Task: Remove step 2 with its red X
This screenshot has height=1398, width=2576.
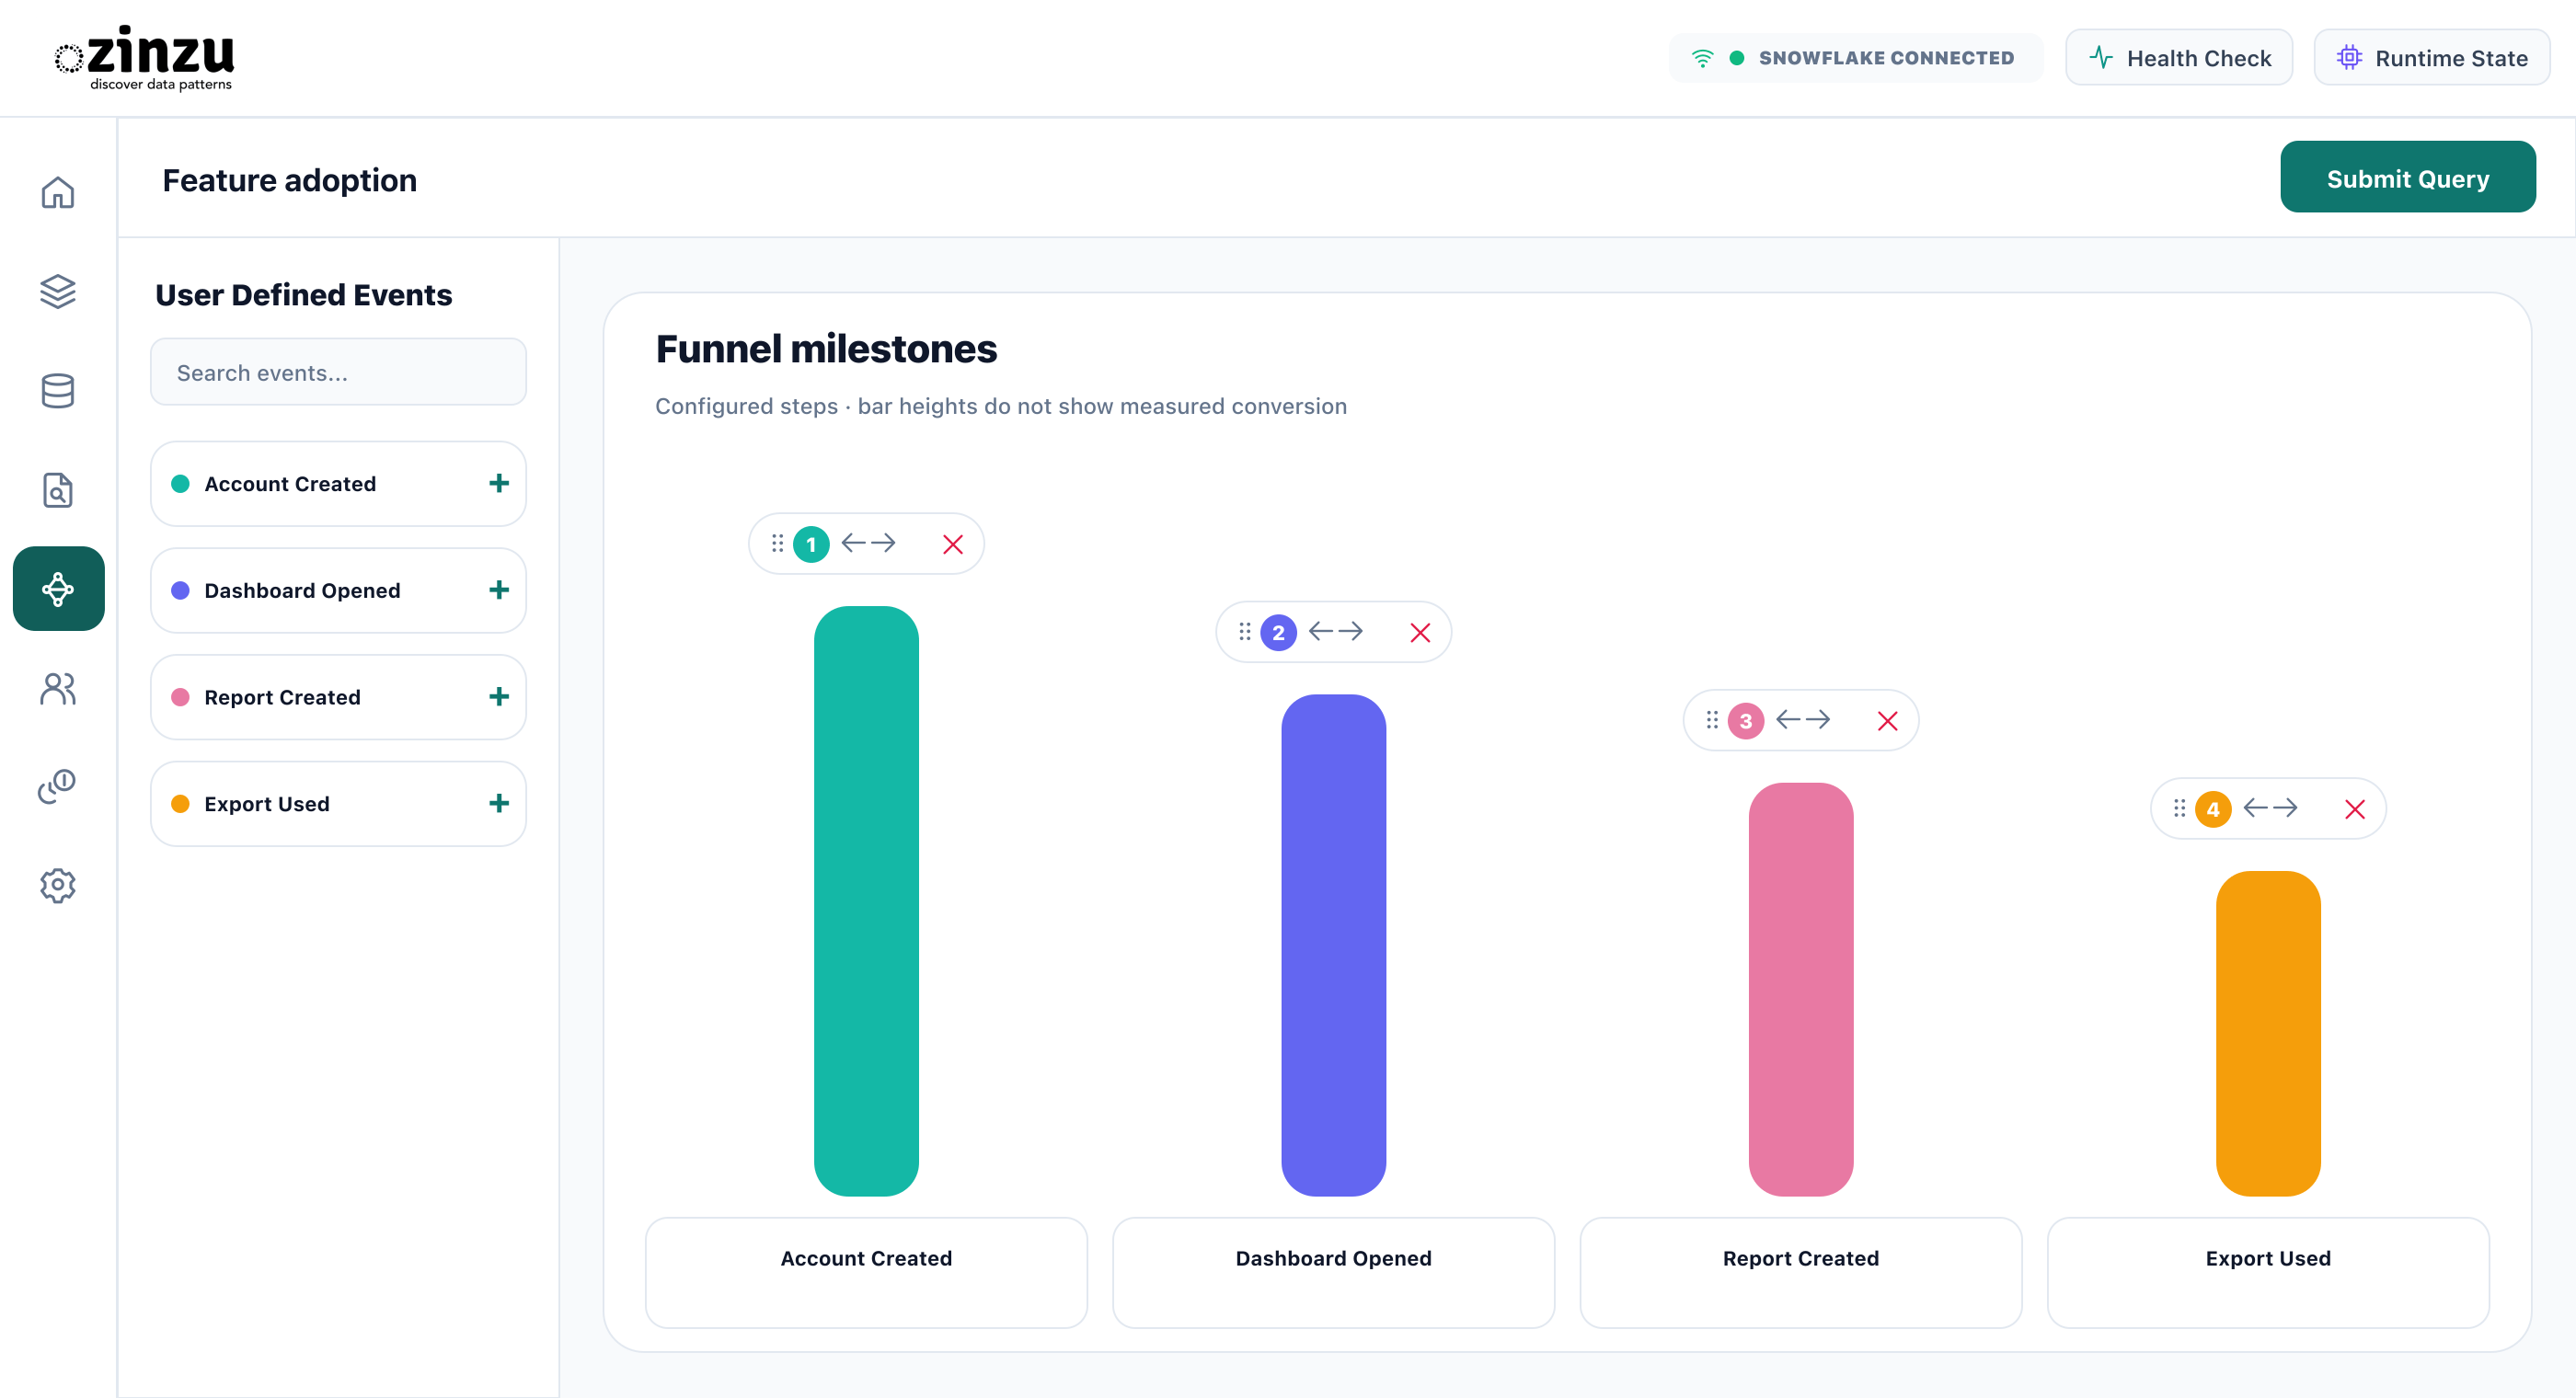Action: pos(1420,633)
